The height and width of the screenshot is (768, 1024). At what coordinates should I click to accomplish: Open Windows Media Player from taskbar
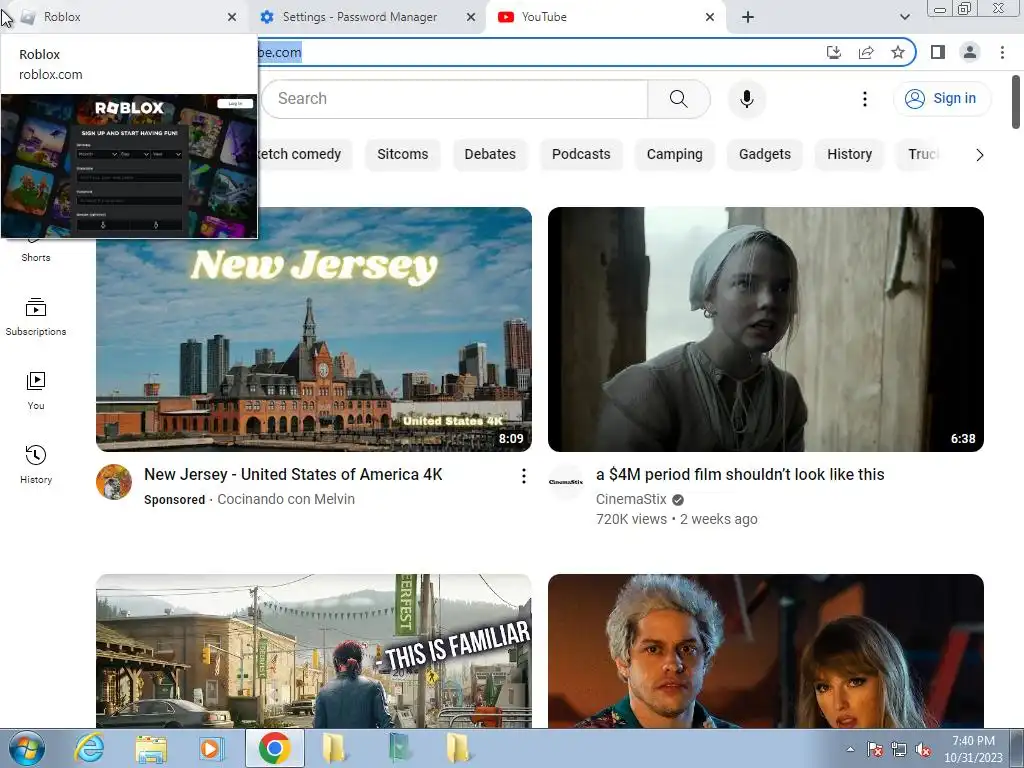pos(210,748)
